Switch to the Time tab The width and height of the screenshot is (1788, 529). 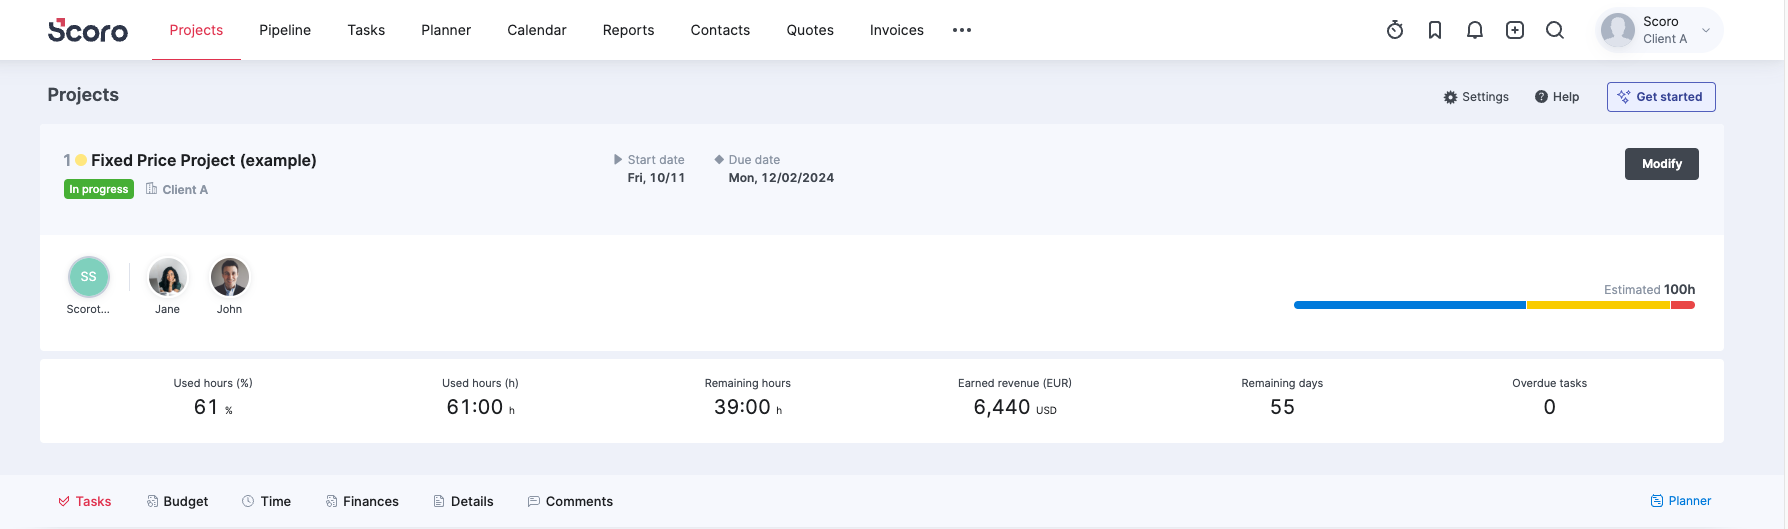[x=266, y=501]
